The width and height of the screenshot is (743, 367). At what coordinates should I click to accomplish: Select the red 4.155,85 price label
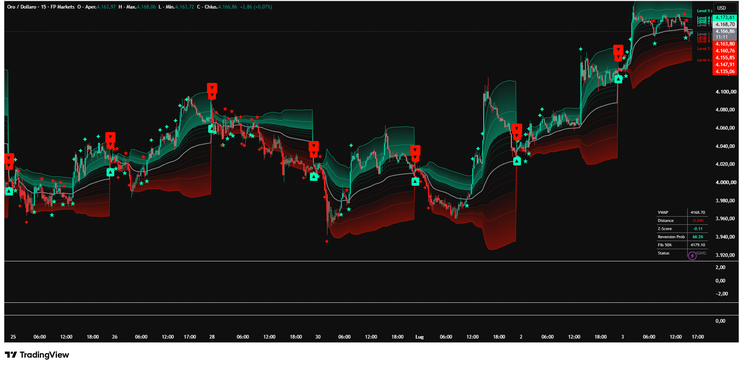click(725, 57)
